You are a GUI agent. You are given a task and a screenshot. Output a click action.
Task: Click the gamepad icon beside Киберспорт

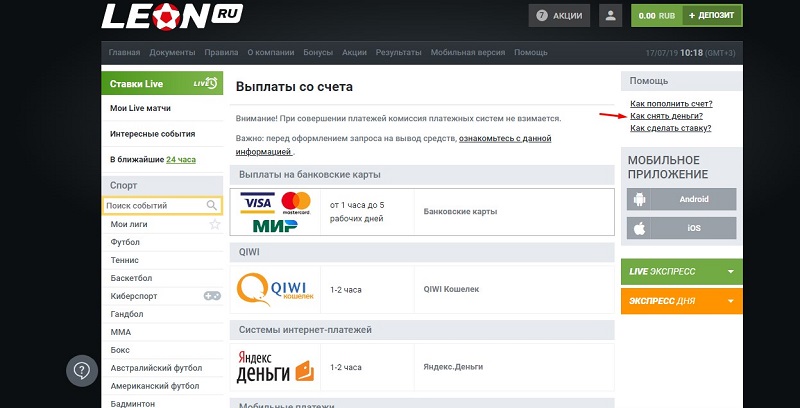click(x=212, y=296)
